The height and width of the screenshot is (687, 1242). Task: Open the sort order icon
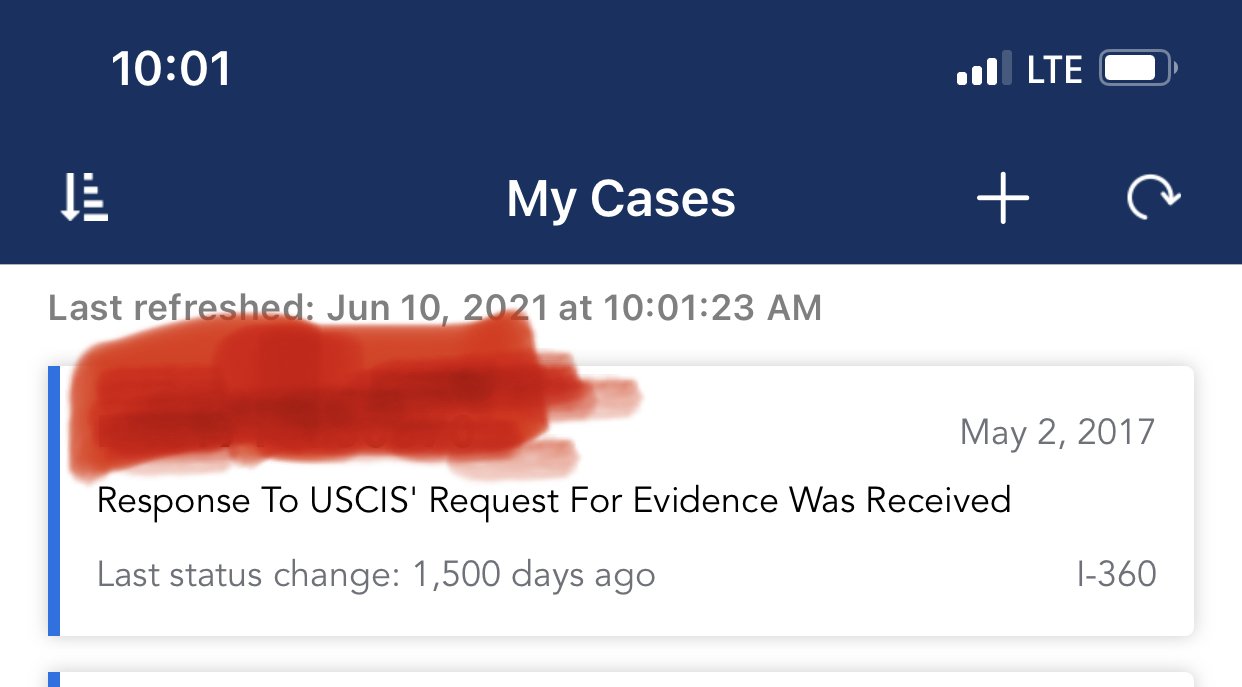pos(84,197)
